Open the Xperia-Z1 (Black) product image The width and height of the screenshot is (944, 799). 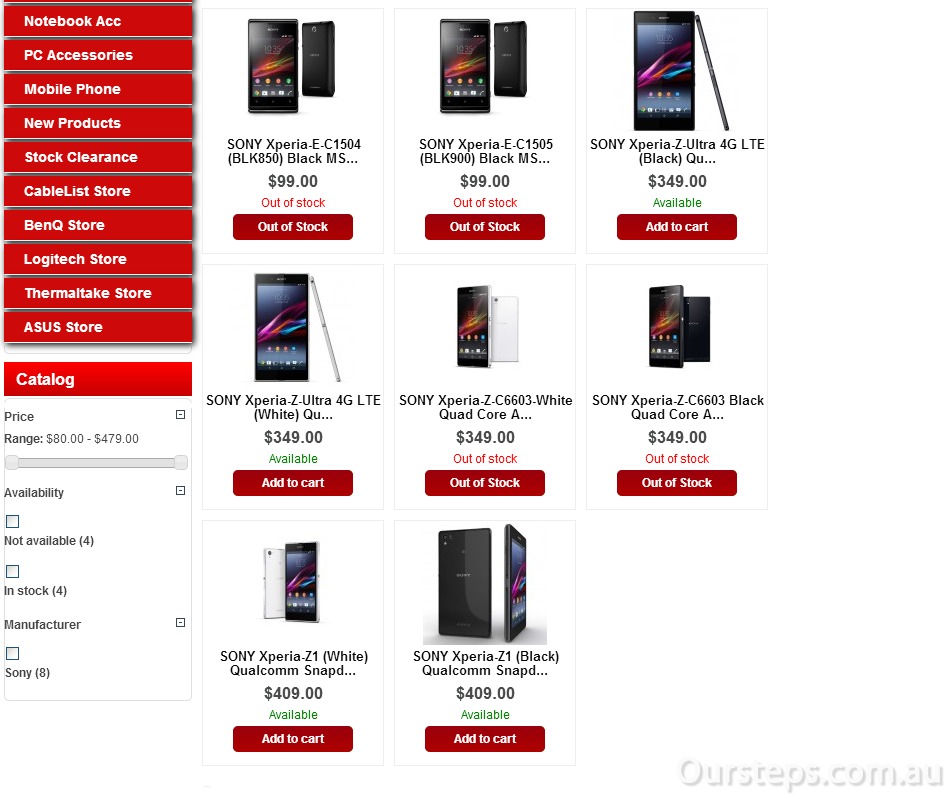click(485, 583)
